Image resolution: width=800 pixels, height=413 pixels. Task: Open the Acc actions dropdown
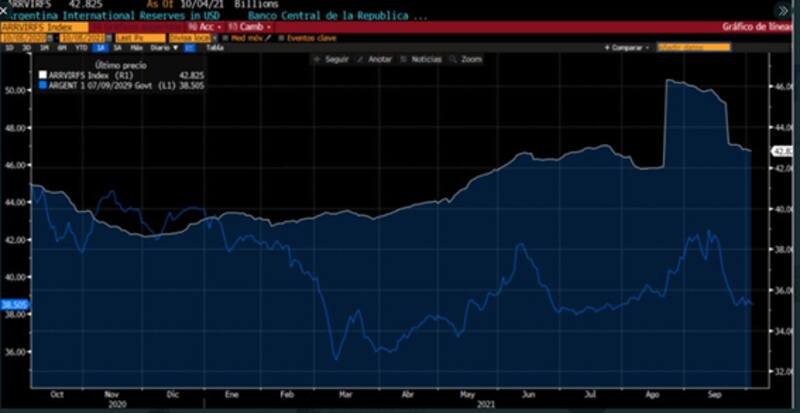[x=208, y=27]
